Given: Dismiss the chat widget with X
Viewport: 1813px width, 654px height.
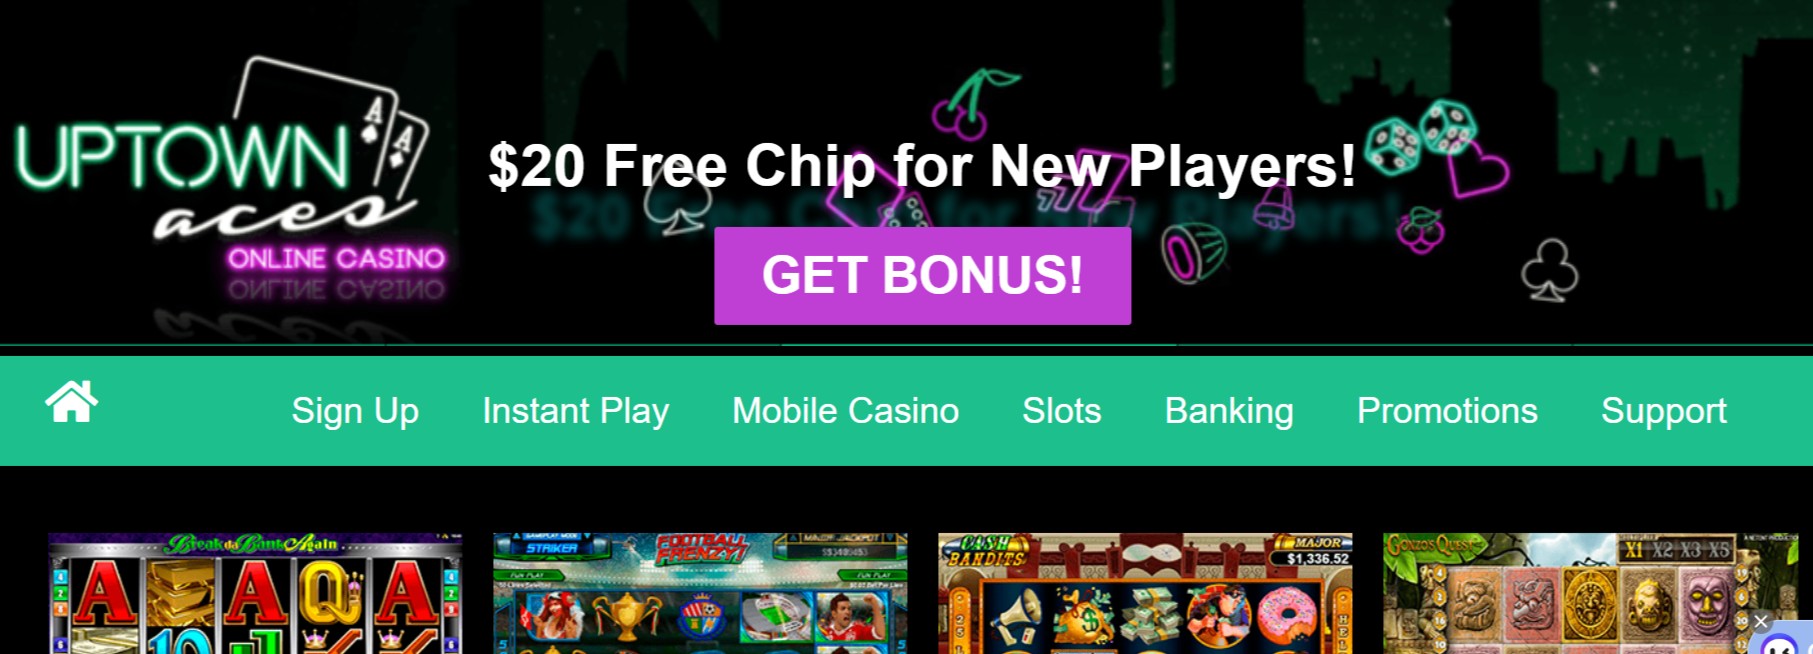Looking at the screenshot, I should (1761, 622).
